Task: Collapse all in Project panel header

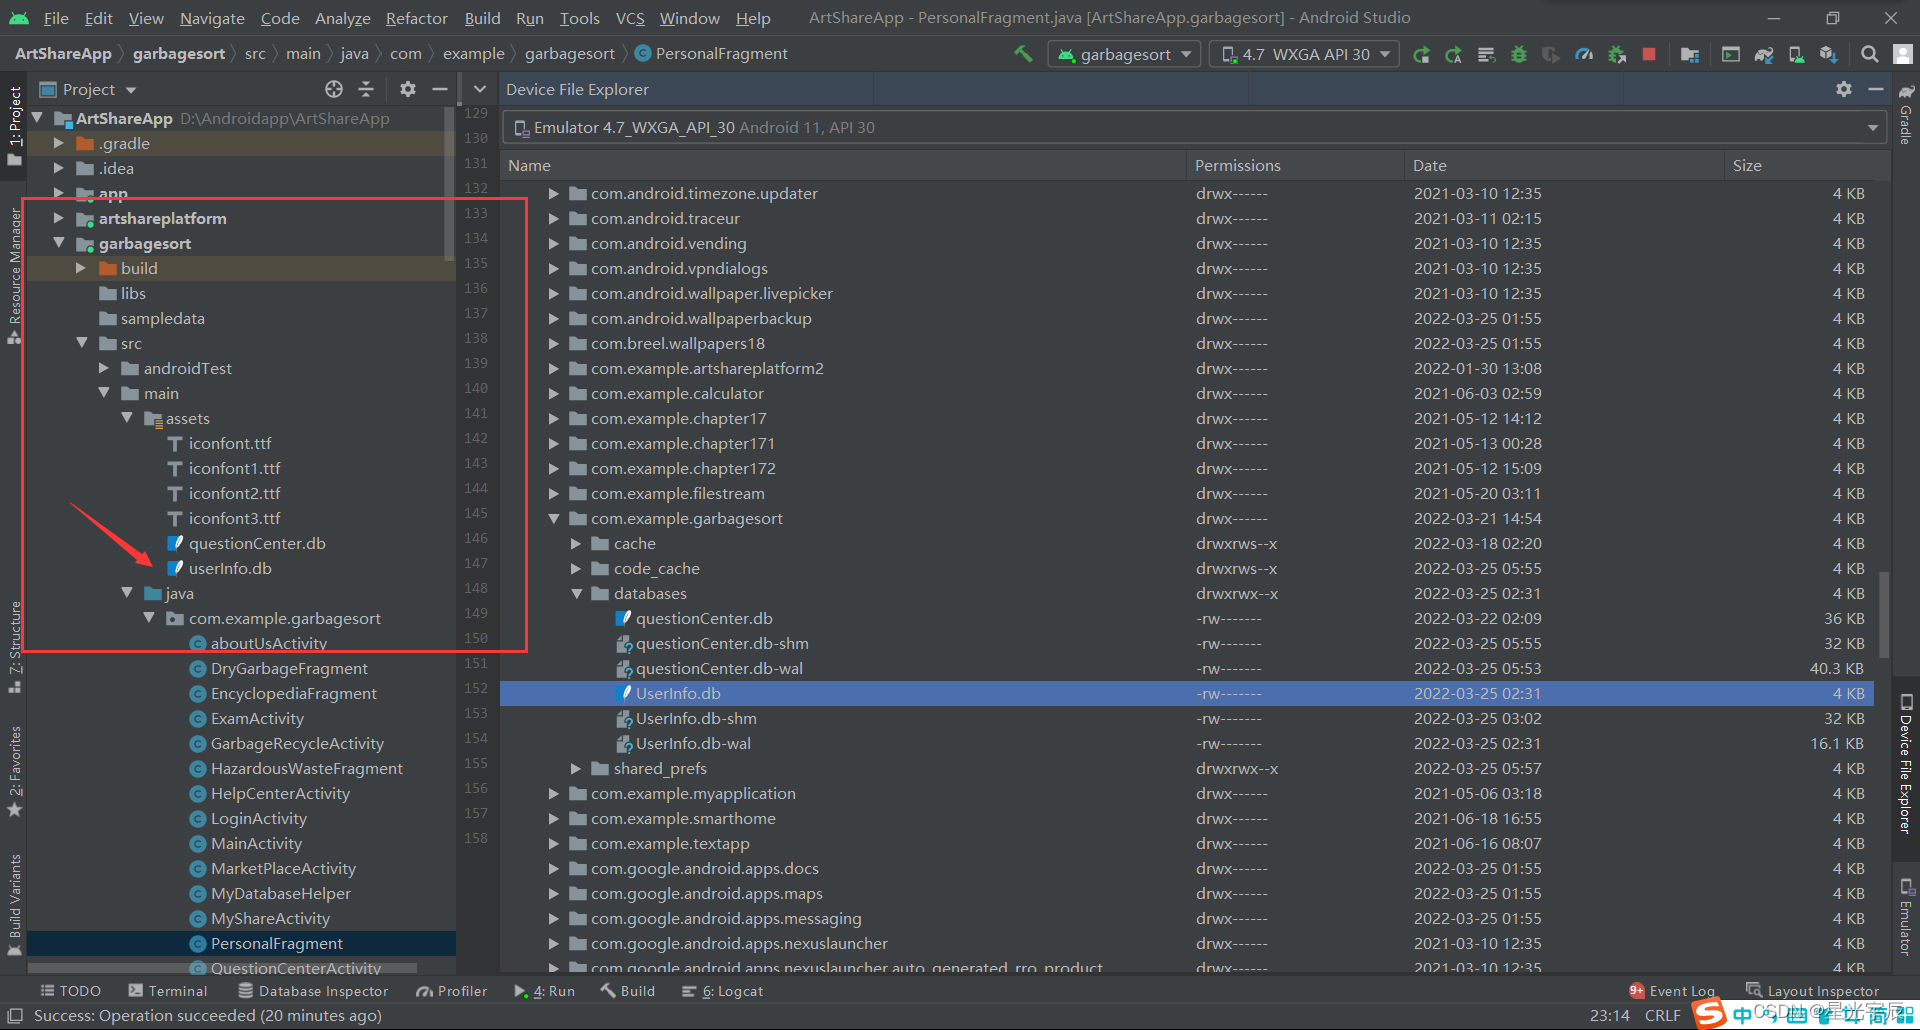Action: point(366,89)
